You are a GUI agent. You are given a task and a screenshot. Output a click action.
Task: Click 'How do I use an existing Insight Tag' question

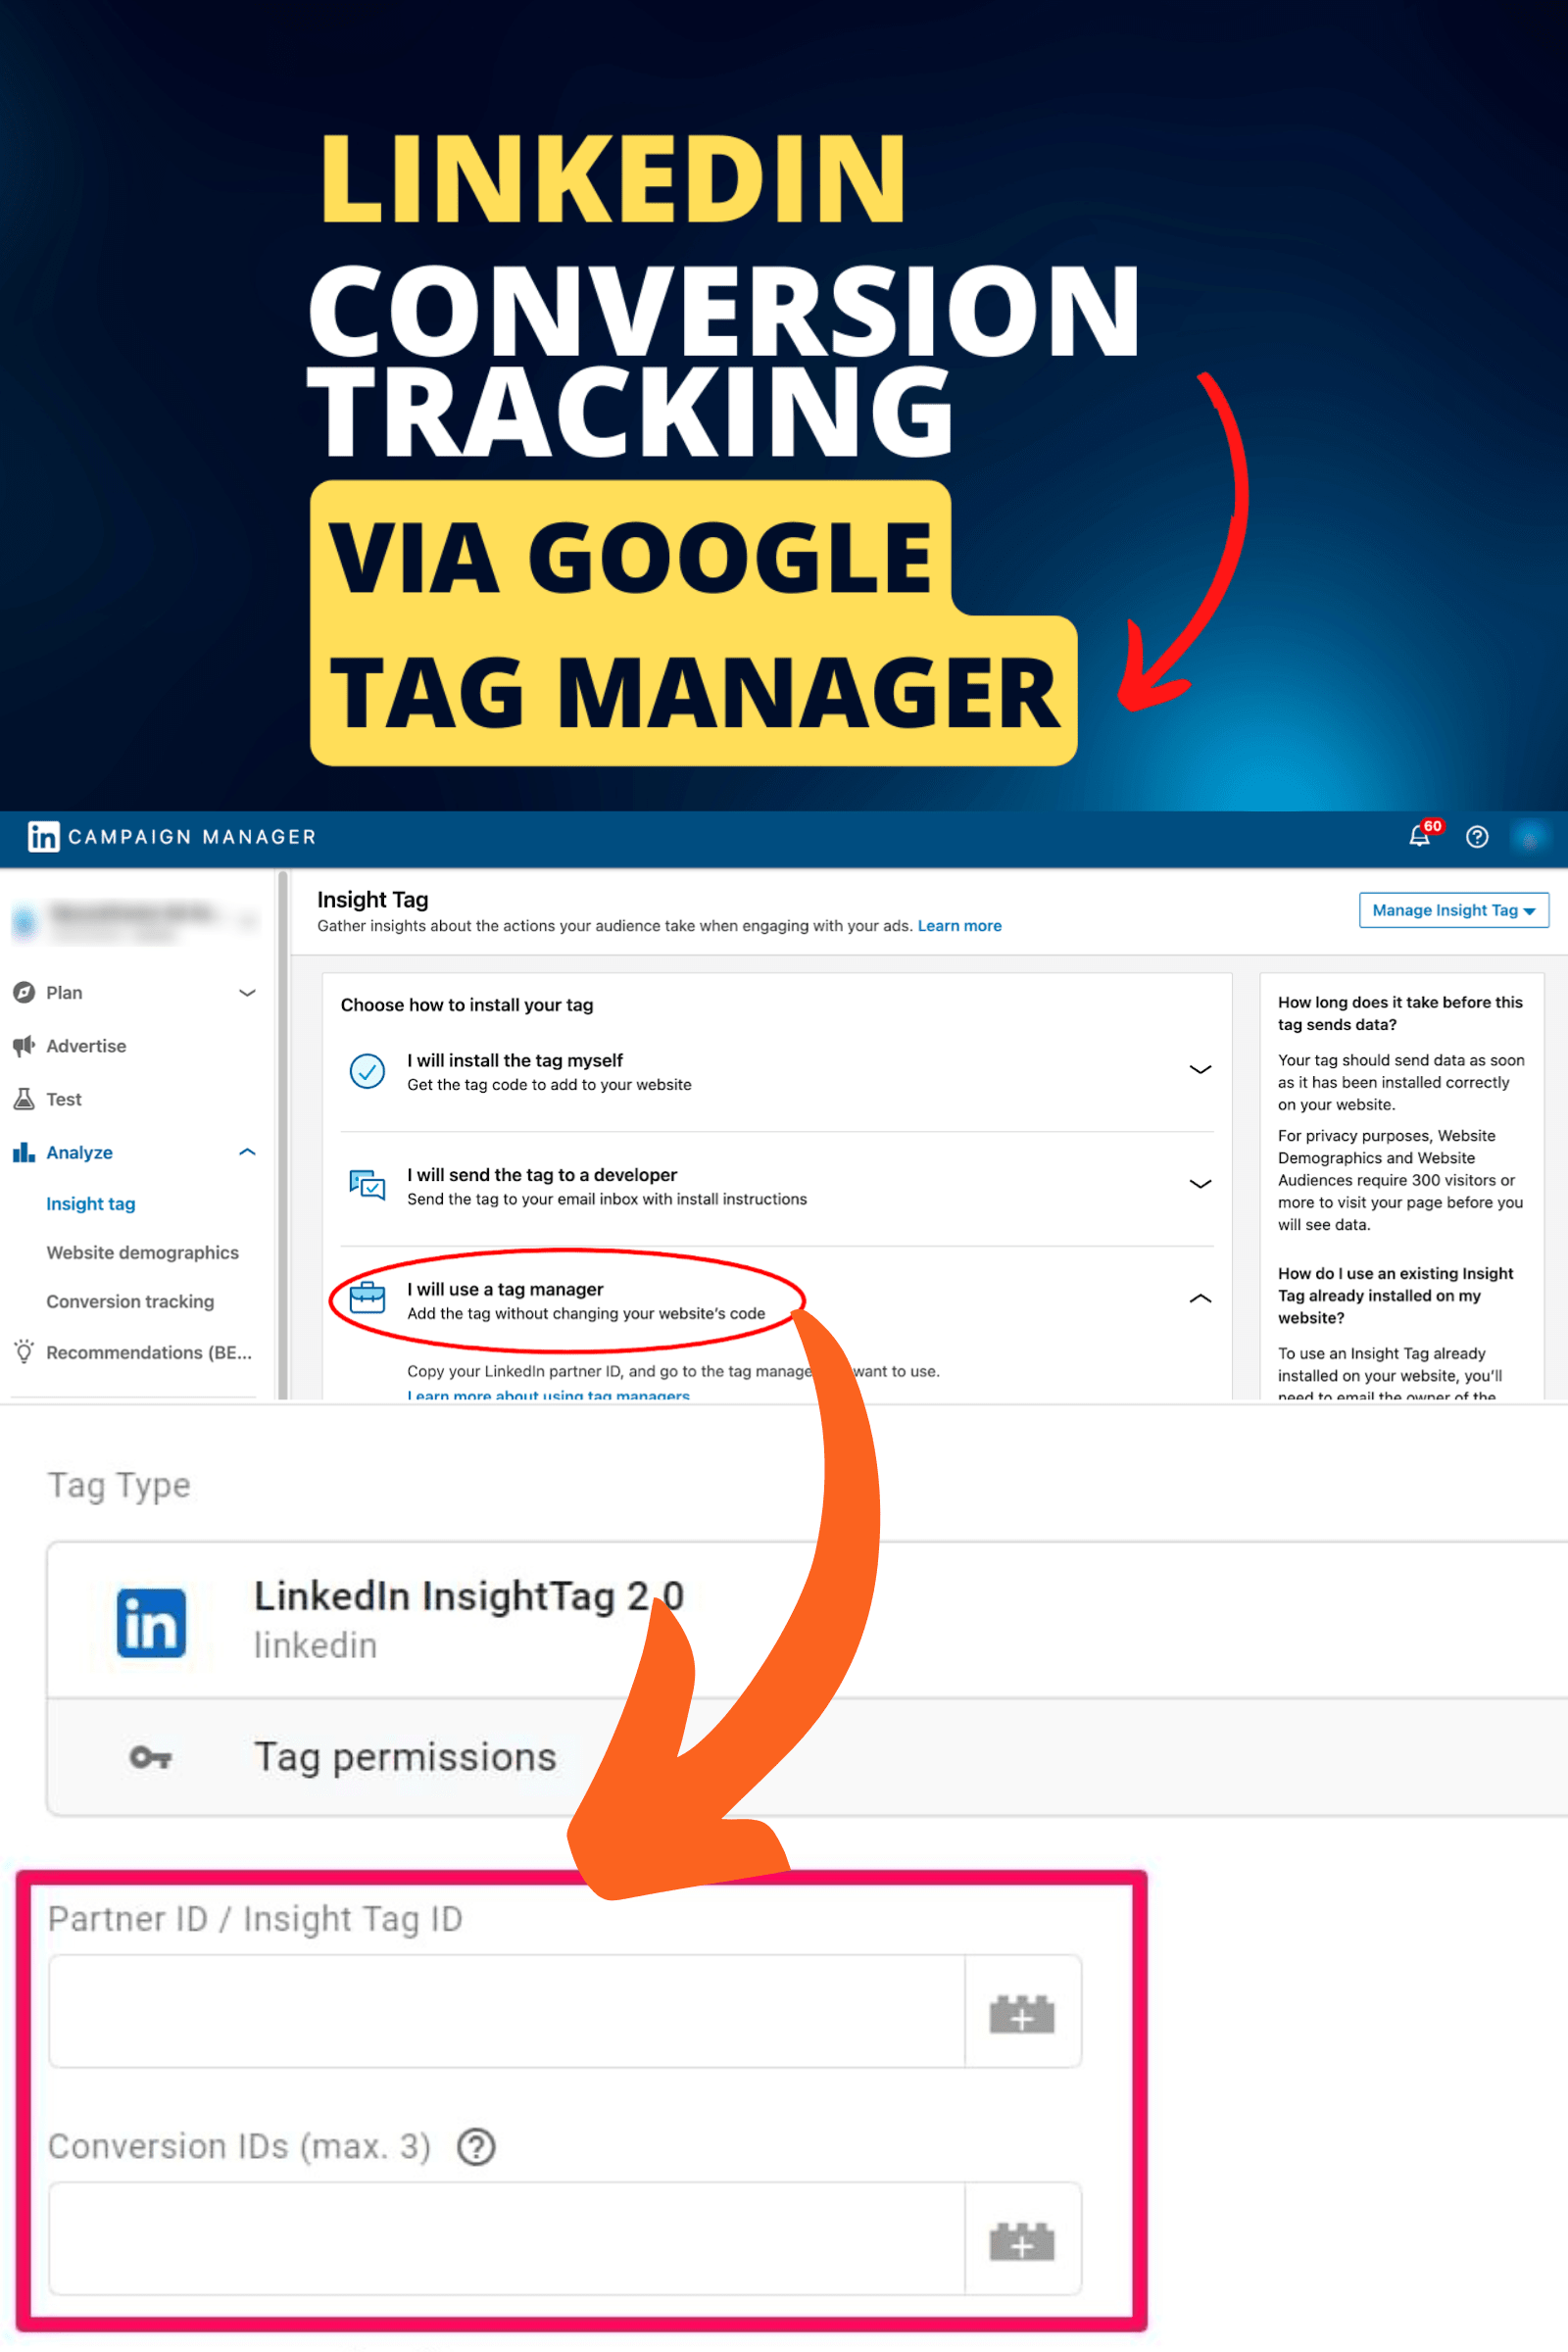tap(1395, 1295)
